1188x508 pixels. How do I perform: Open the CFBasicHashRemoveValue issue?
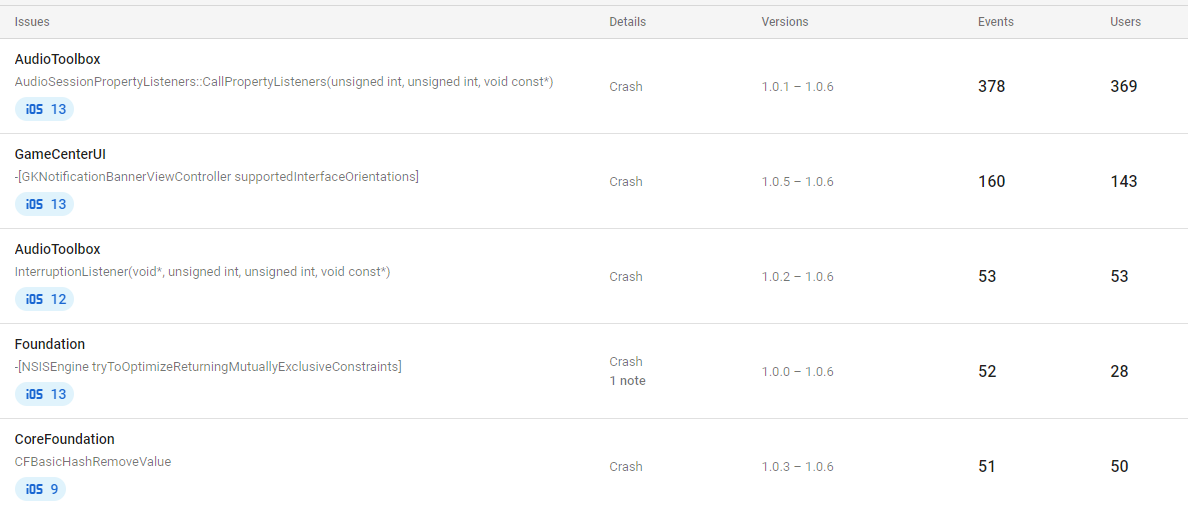92,461
